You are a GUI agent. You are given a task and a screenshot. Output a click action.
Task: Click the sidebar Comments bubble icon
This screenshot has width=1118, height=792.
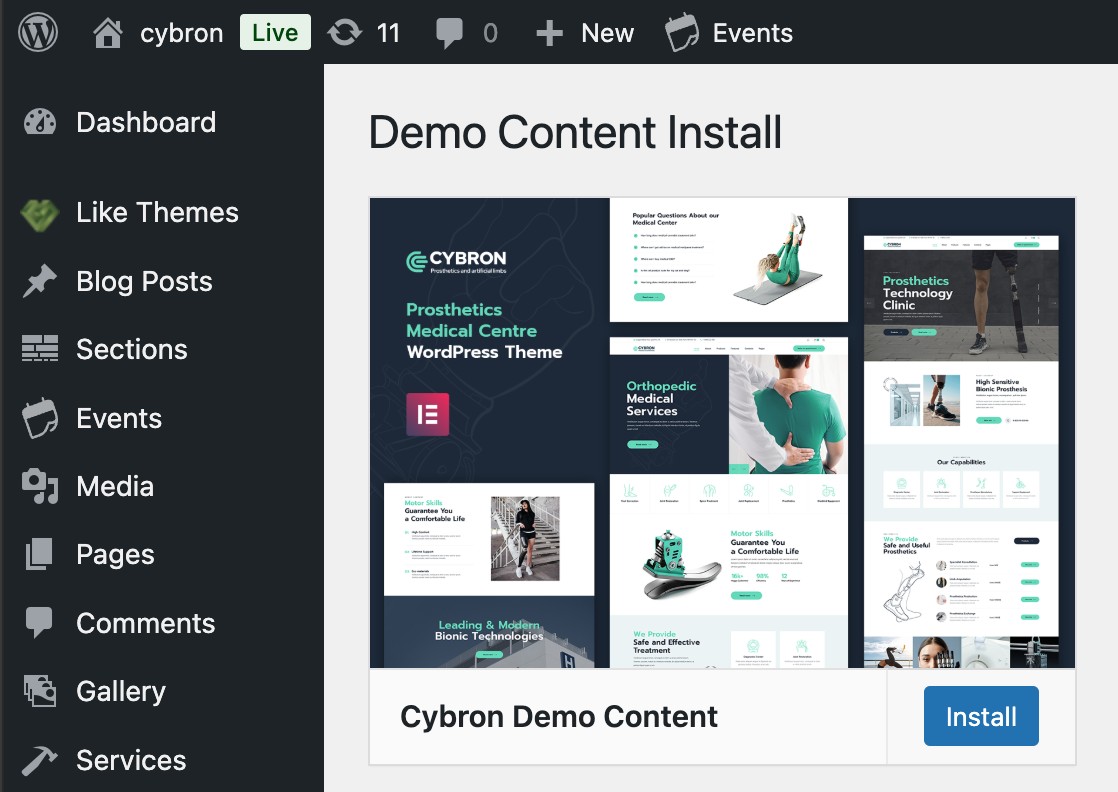pos(39,623)
